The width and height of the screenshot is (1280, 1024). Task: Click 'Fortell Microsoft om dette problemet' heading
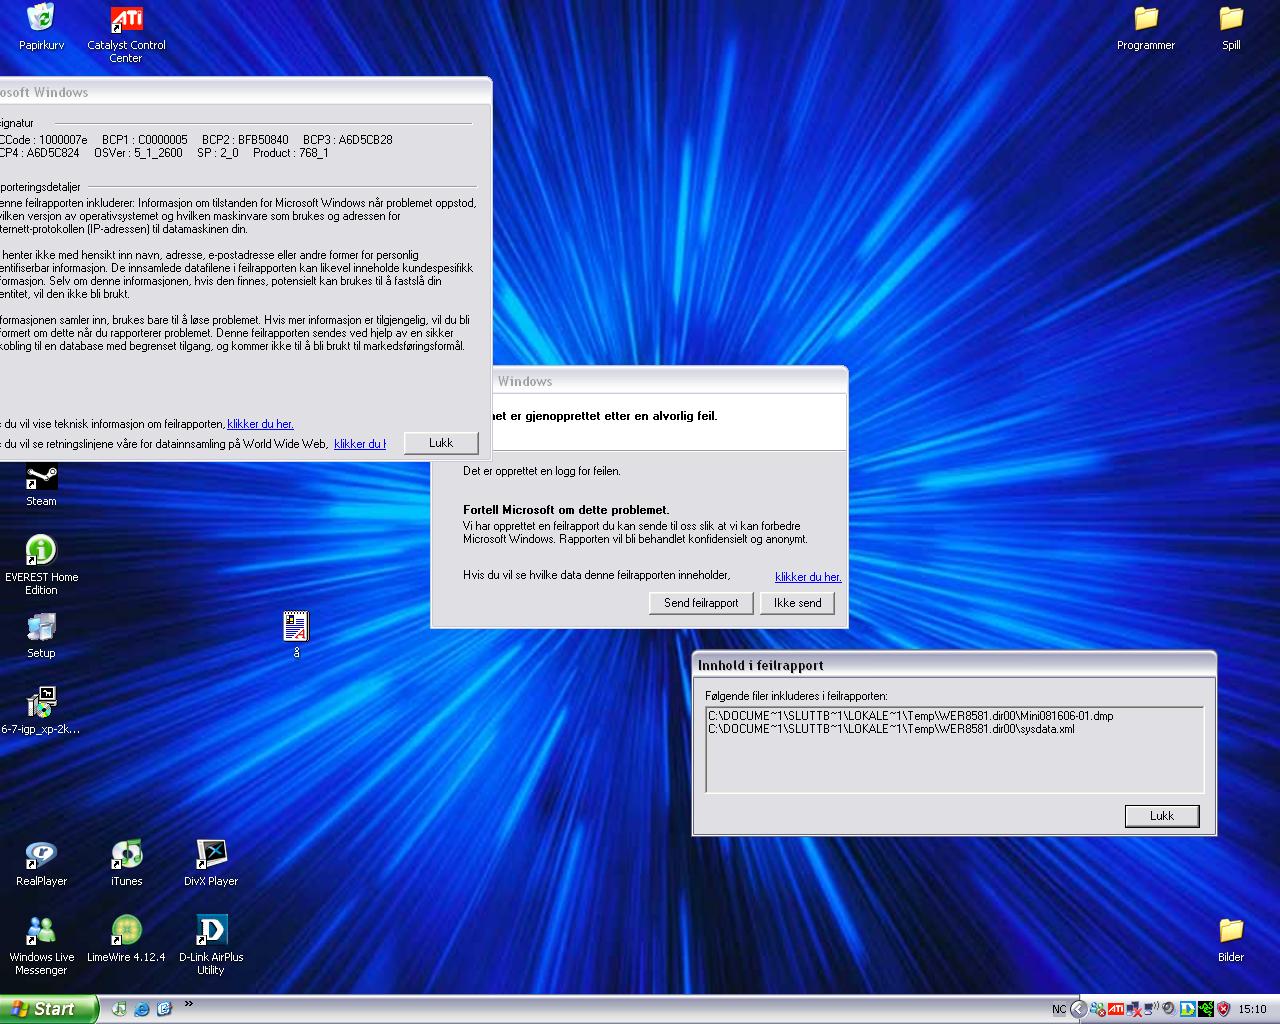[x=566, y=510]
